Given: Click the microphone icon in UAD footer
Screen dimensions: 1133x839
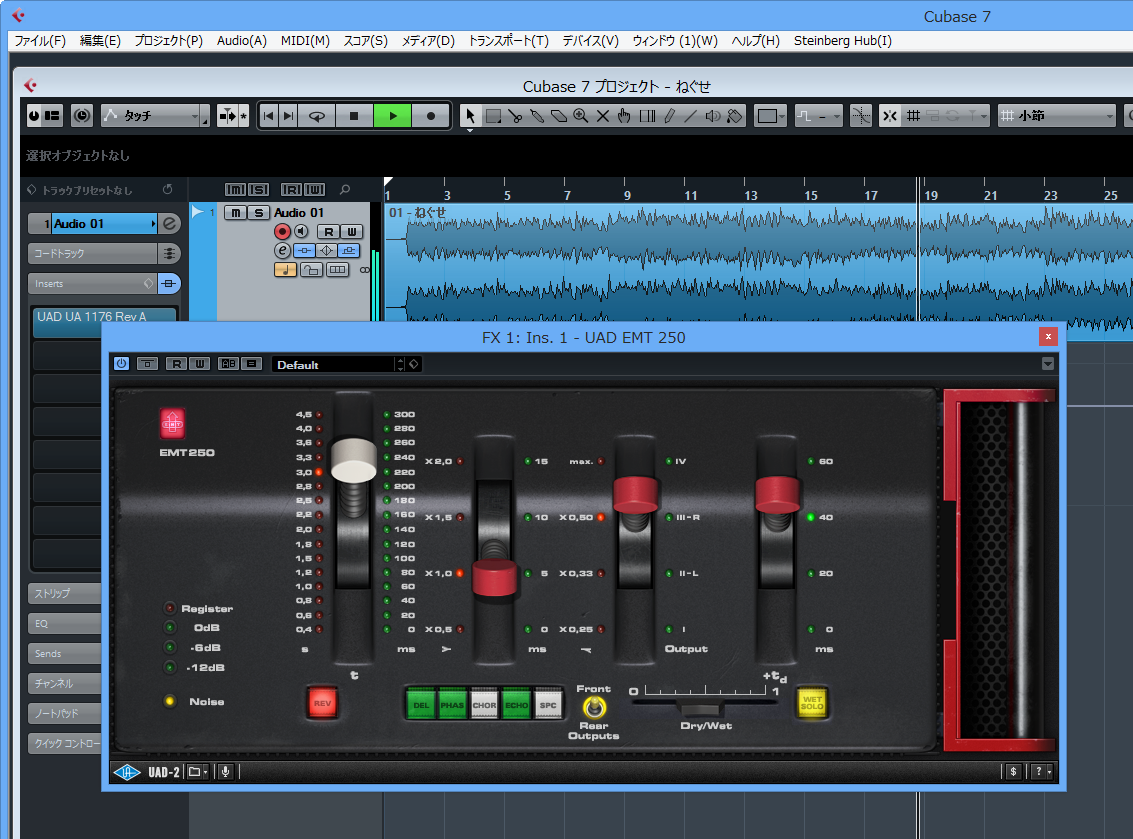Looking at the screenshot, I should [225, 773].
